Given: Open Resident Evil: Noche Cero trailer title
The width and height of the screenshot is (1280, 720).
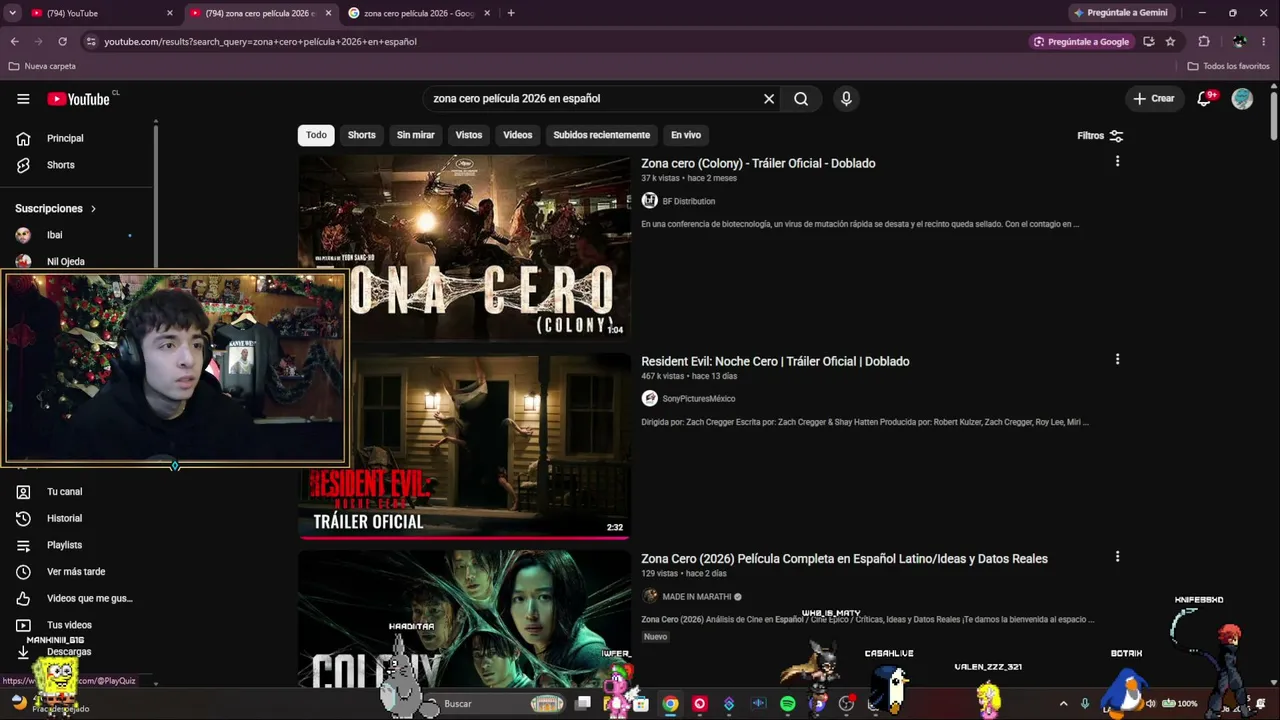Looking at the screenshot, I should (775, 361).
